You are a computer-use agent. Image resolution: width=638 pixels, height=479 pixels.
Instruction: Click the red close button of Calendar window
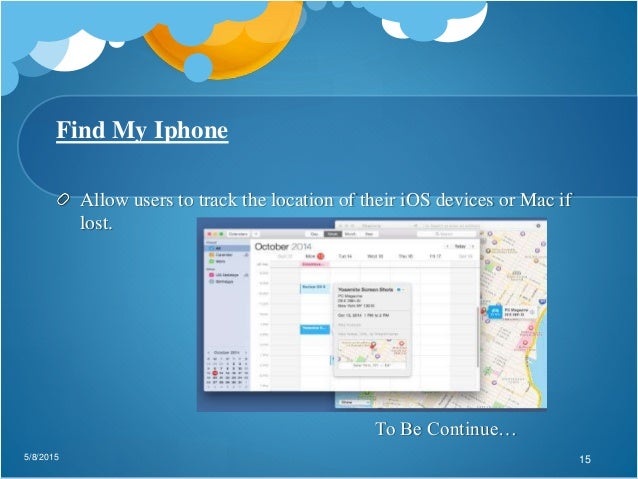[x=209, y=234]
